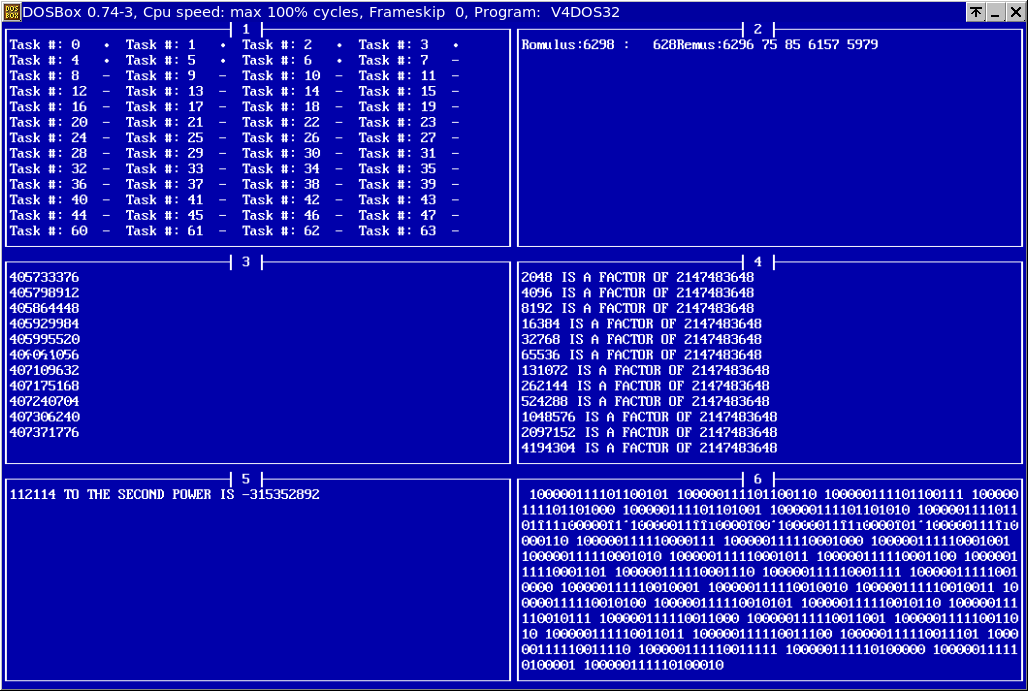Click the 112114 TO THE SECOND POWER line

[x=164, y=494]
